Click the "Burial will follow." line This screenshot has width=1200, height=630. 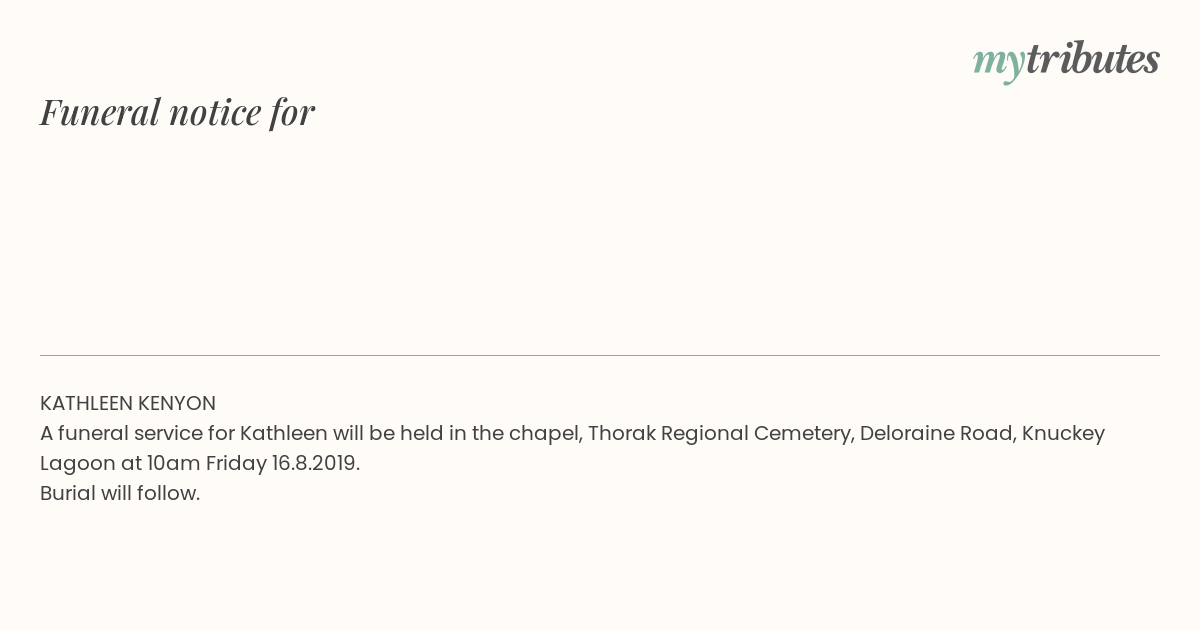(x=120, y=494)
